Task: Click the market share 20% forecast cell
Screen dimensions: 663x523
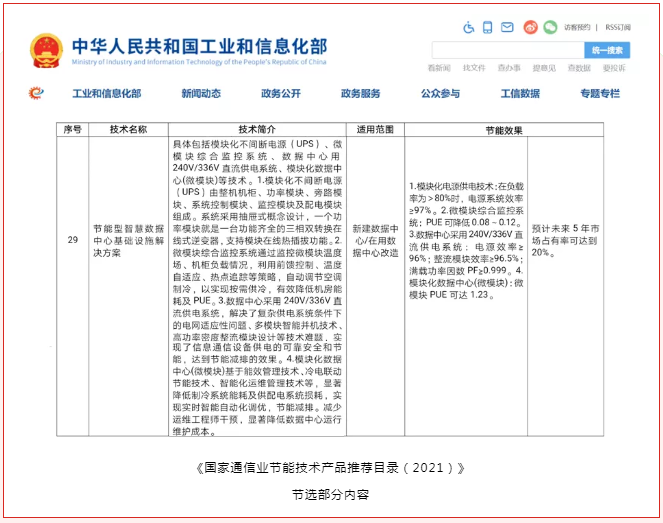Action: click(x=565, y=286)
